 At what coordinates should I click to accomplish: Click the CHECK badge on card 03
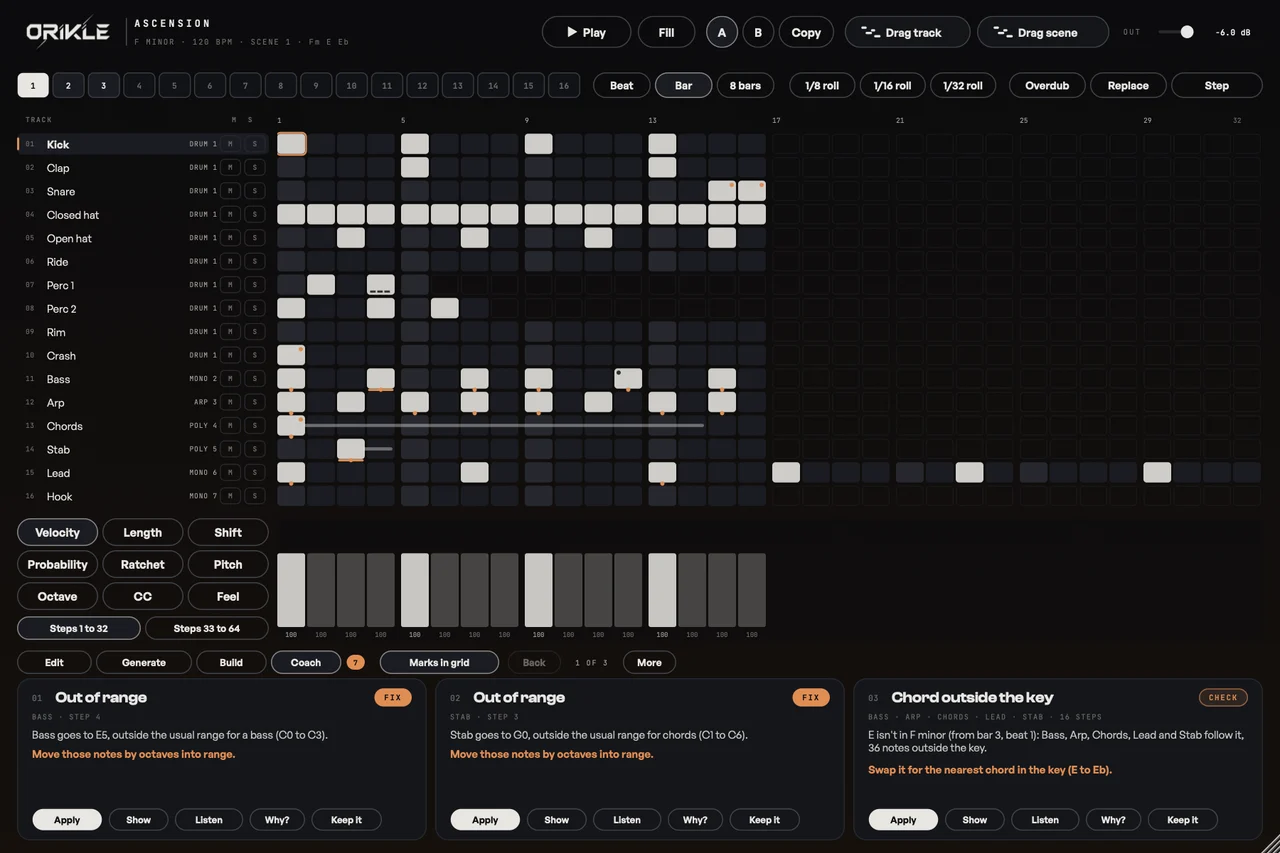coord(1223,697)
